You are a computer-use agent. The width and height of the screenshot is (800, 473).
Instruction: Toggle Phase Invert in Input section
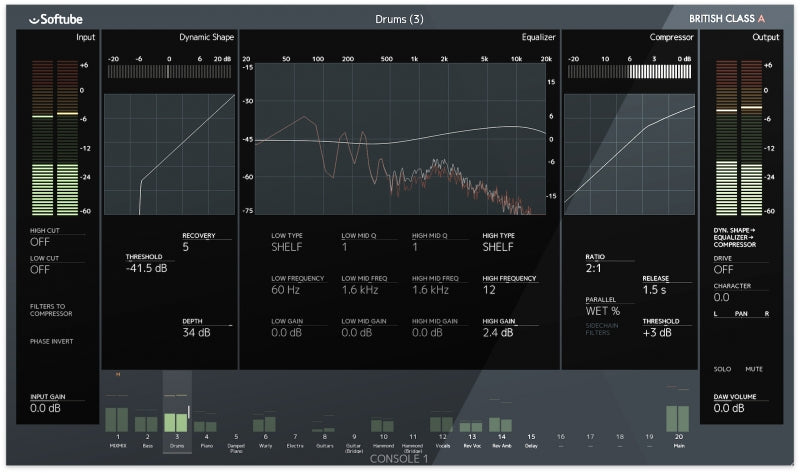coord(51,342)
